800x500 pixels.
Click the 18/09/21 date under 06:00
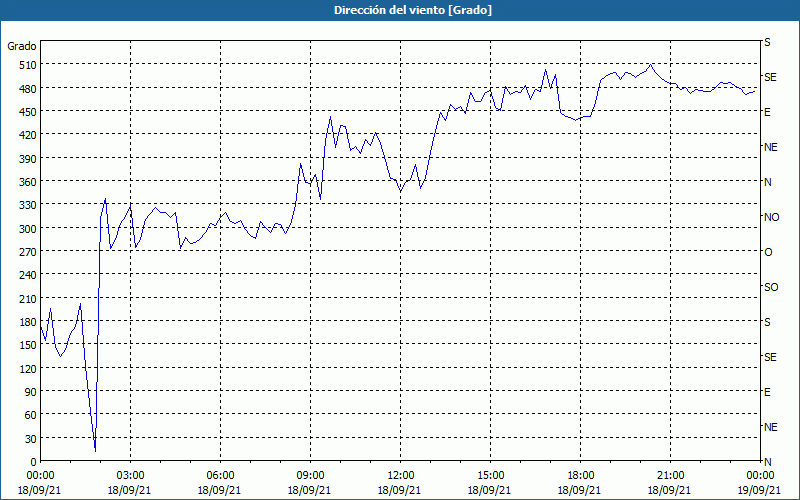[x=220, y=490]
